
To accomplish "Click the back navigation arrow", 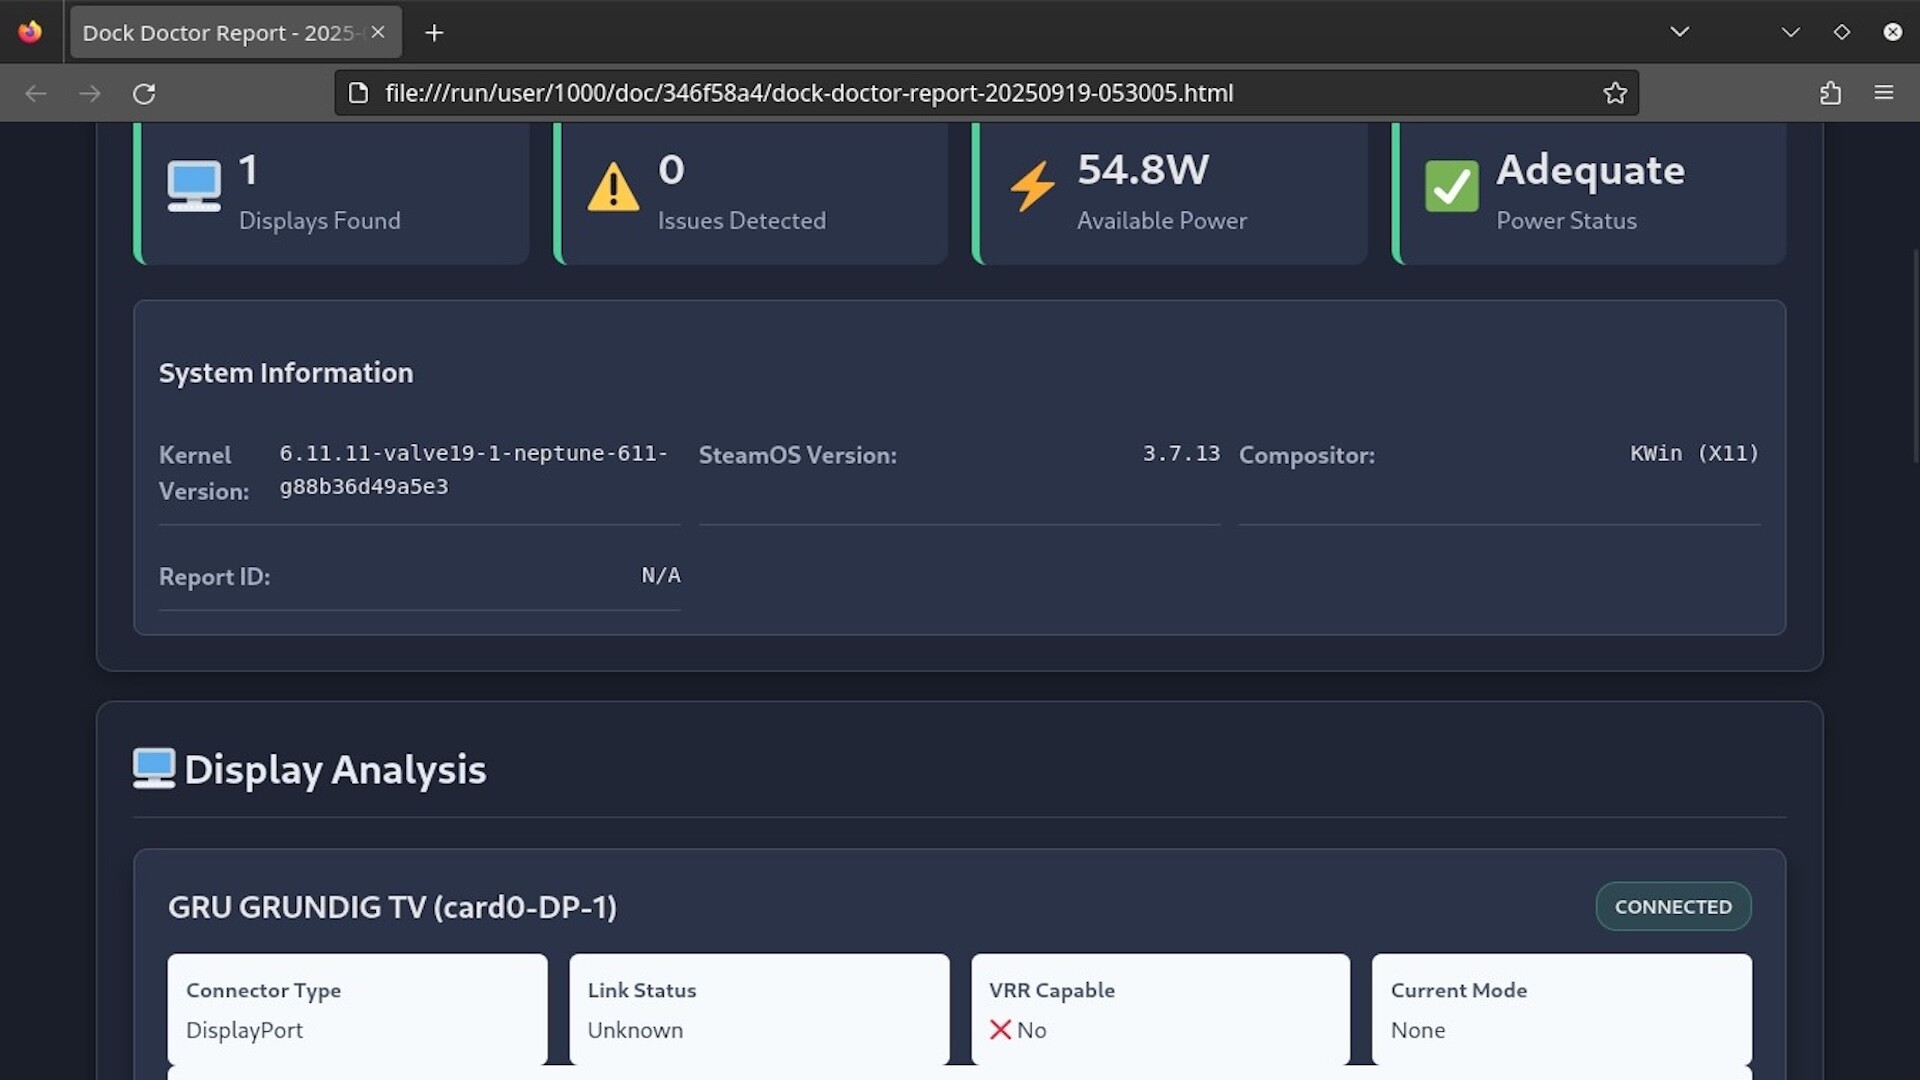I will pyautogui.click(x=36, y=93).
